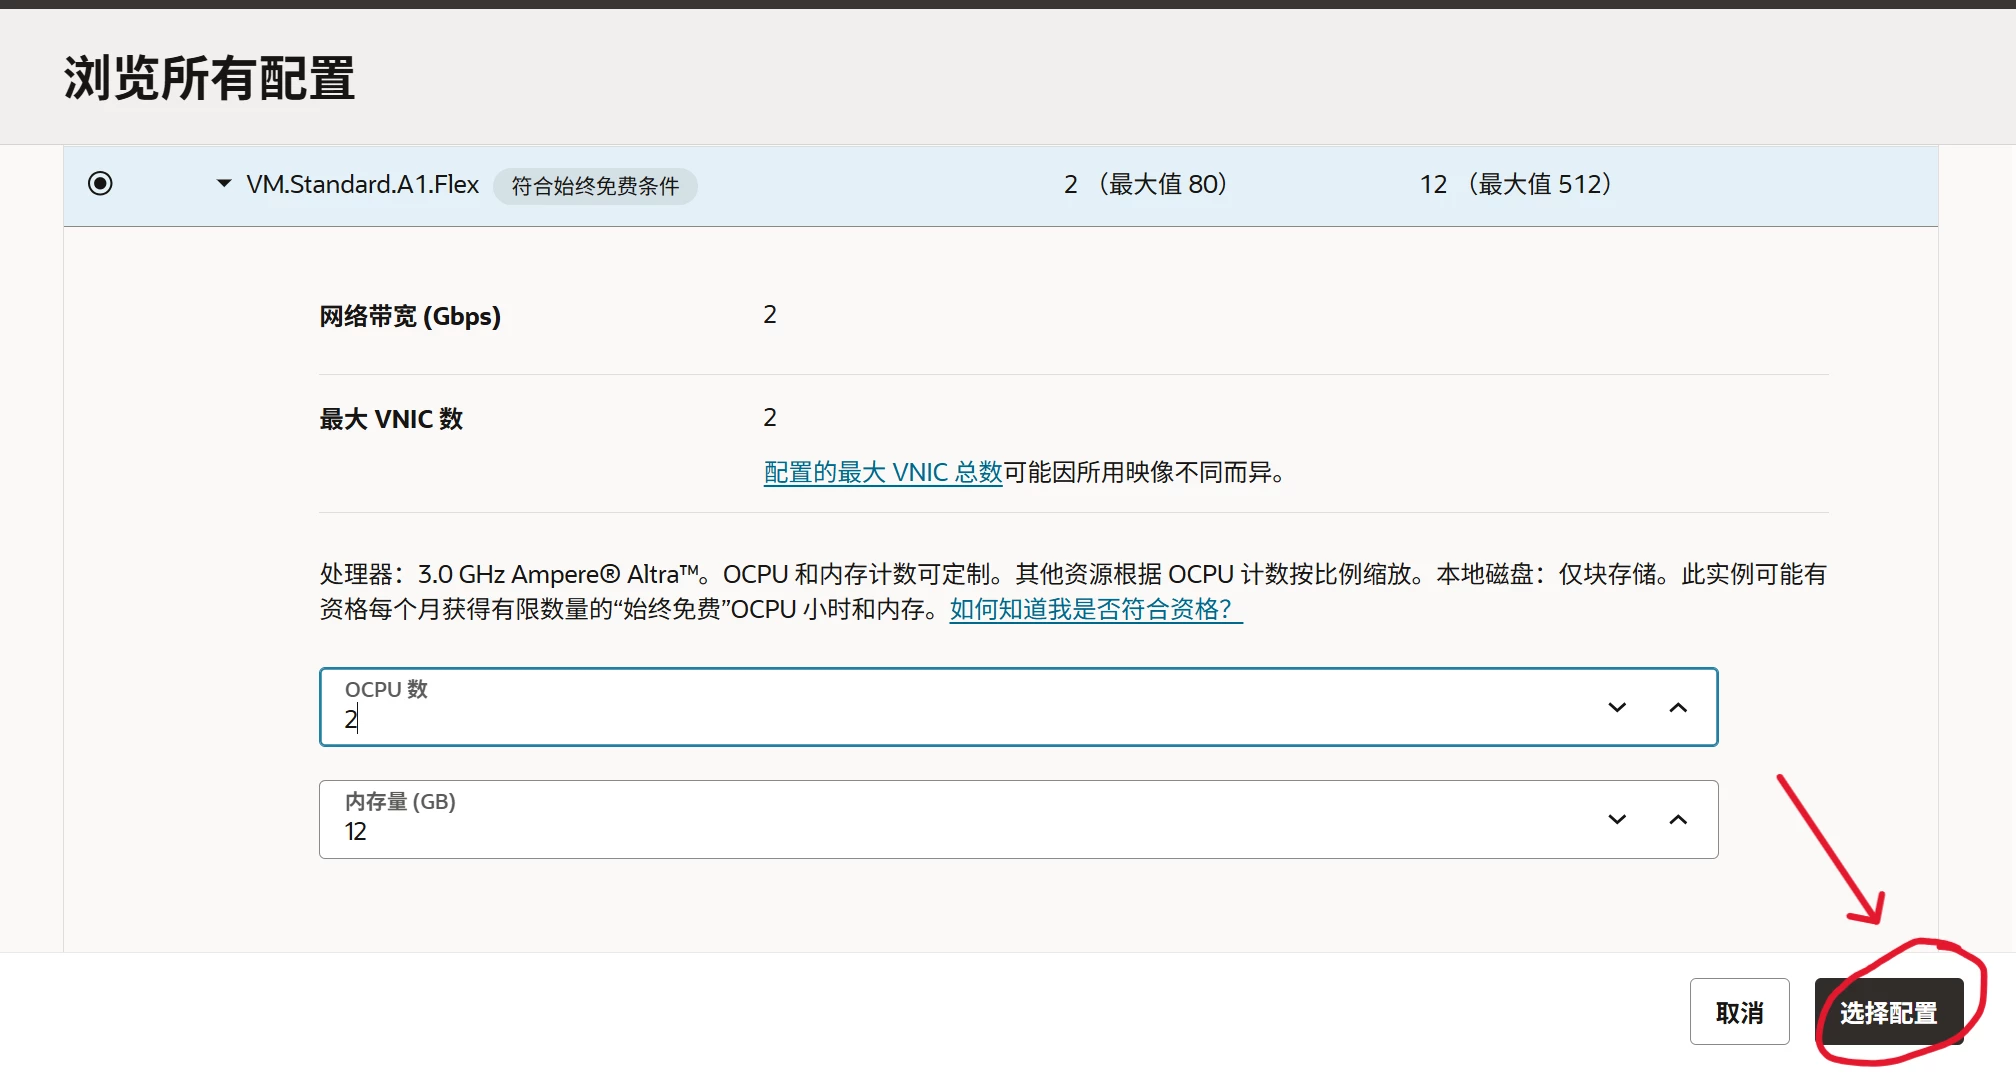Click the 选择配置 button
Screen dimensions: 2016x1079
(x=1889, y=1013)
